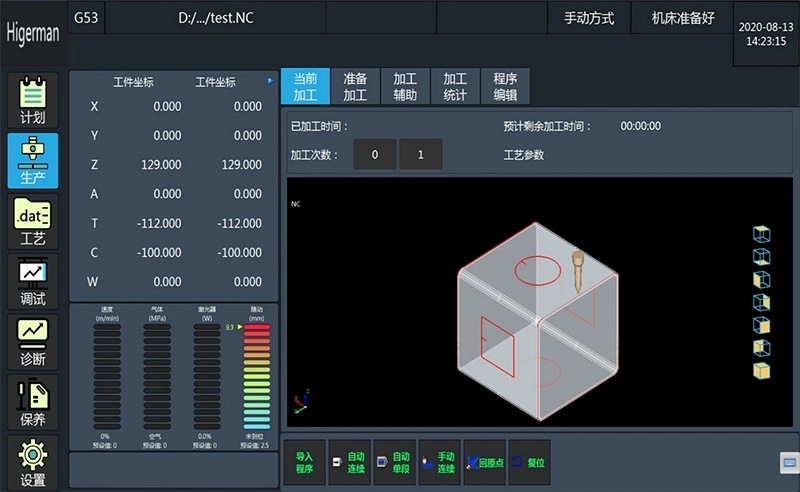
Task: Open the 计划 (Plan) sidebar module
Action: click(33, 100)
